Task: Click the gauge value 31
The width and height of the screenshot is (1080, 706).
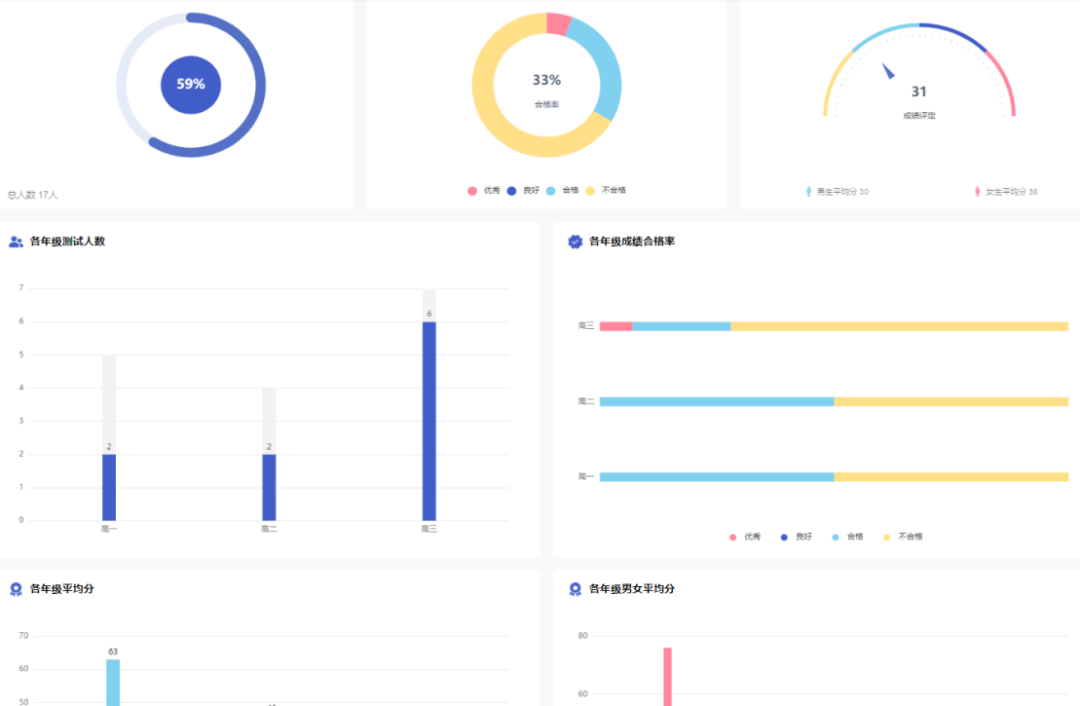Action: coord(919,92)
